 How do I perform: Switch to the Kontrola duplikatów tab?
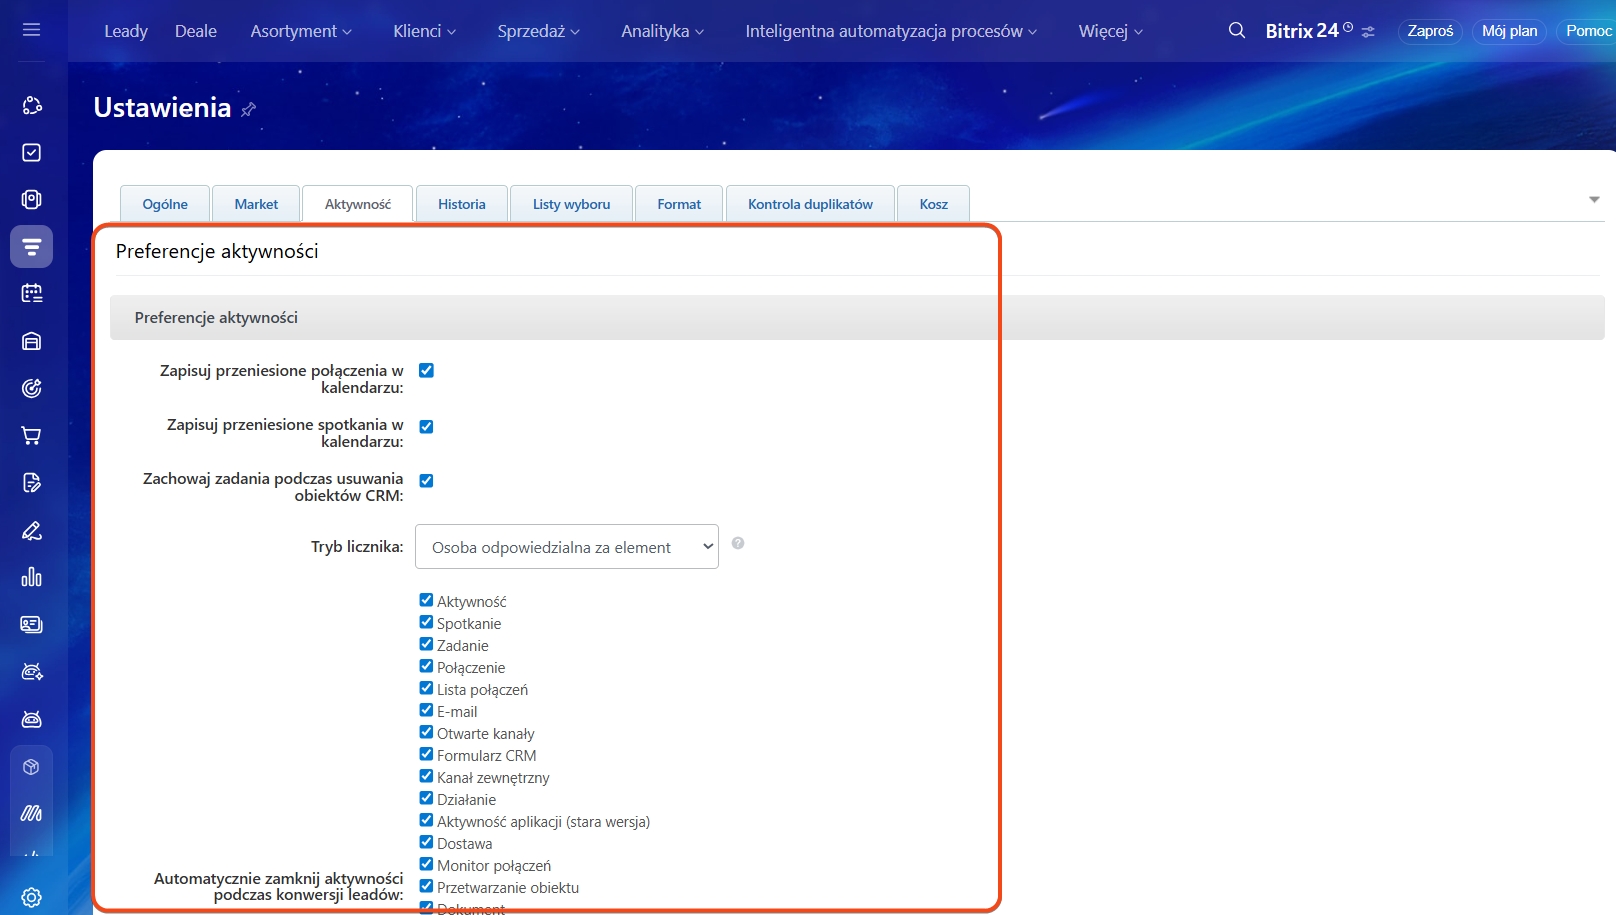[x=810, y=204]
